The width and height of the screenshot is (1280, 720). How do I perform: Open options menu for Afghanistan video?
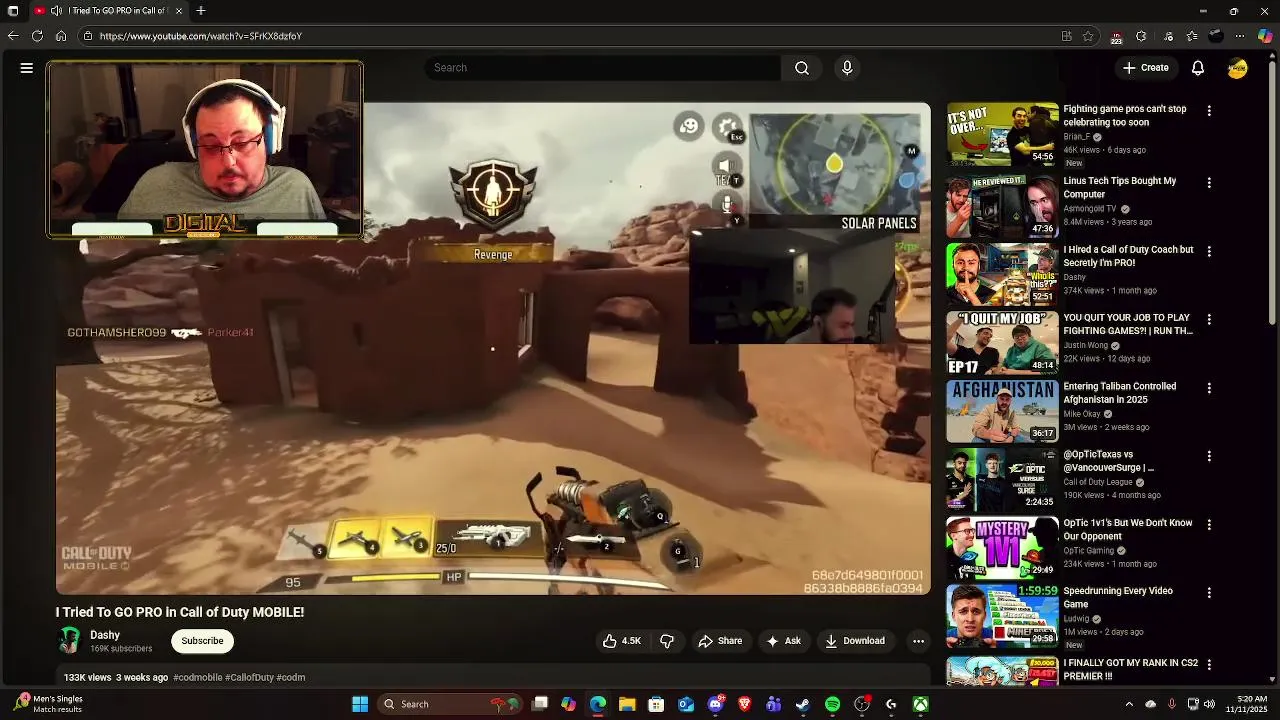tap(1209, 388)
